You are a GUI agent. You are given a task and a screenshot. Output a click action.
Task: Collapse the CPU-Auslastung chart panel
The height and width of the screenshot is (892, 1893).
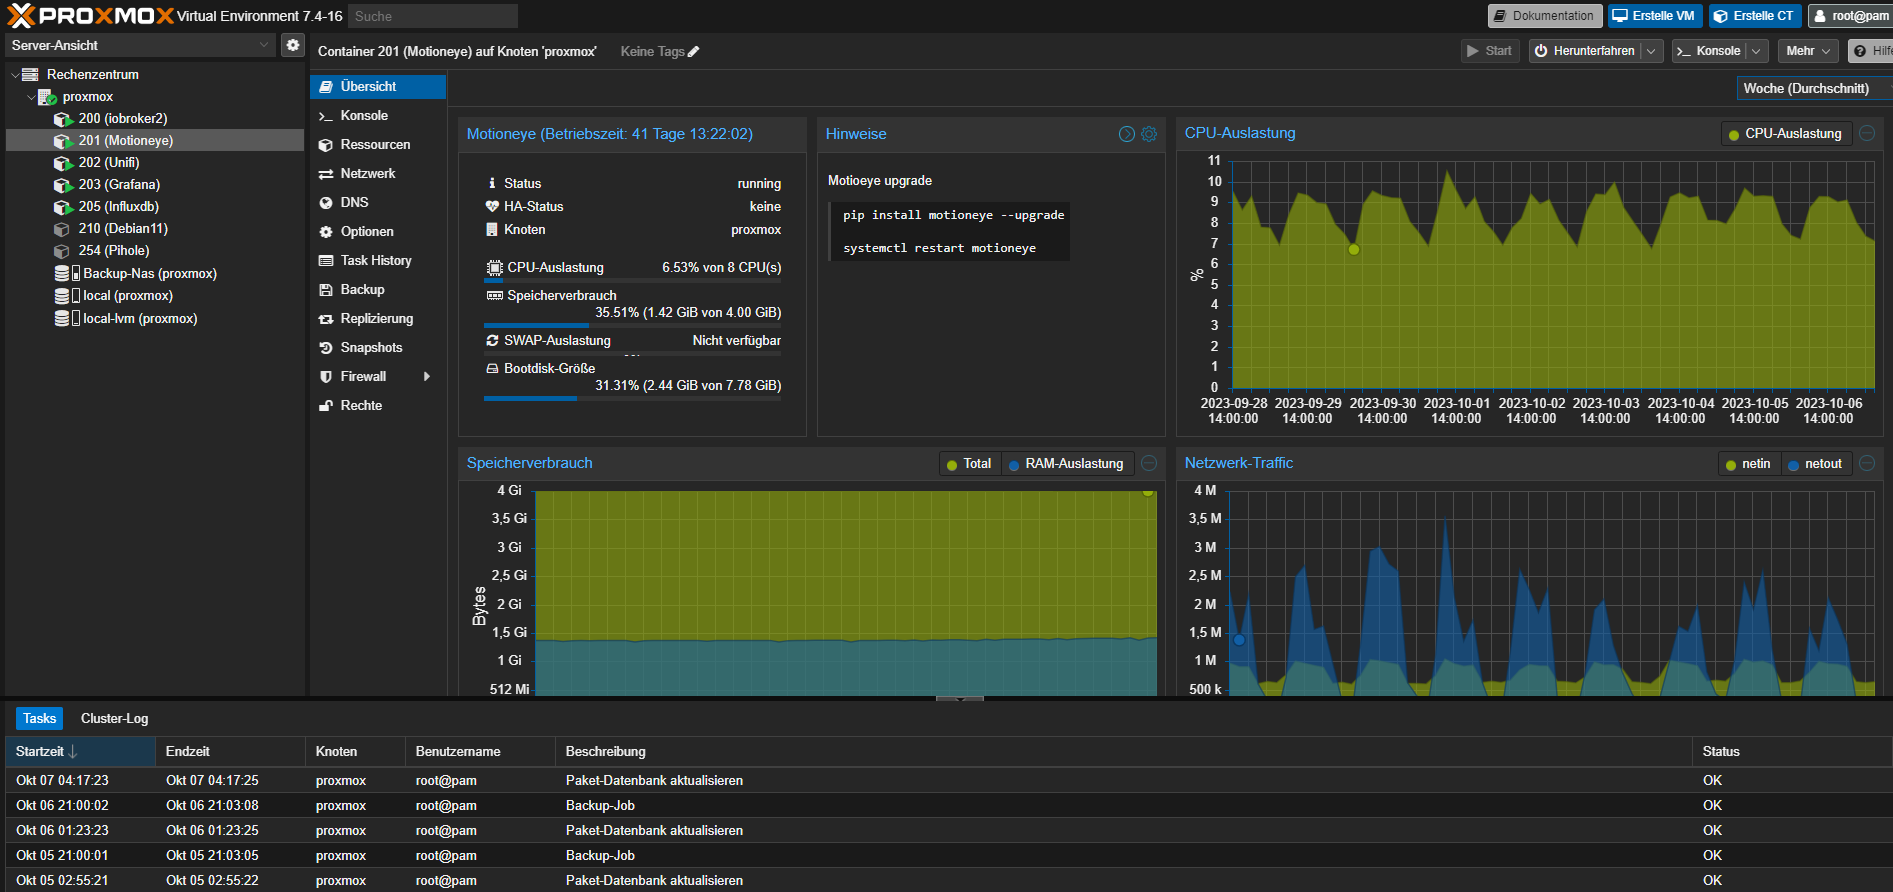pos(1867,133)
